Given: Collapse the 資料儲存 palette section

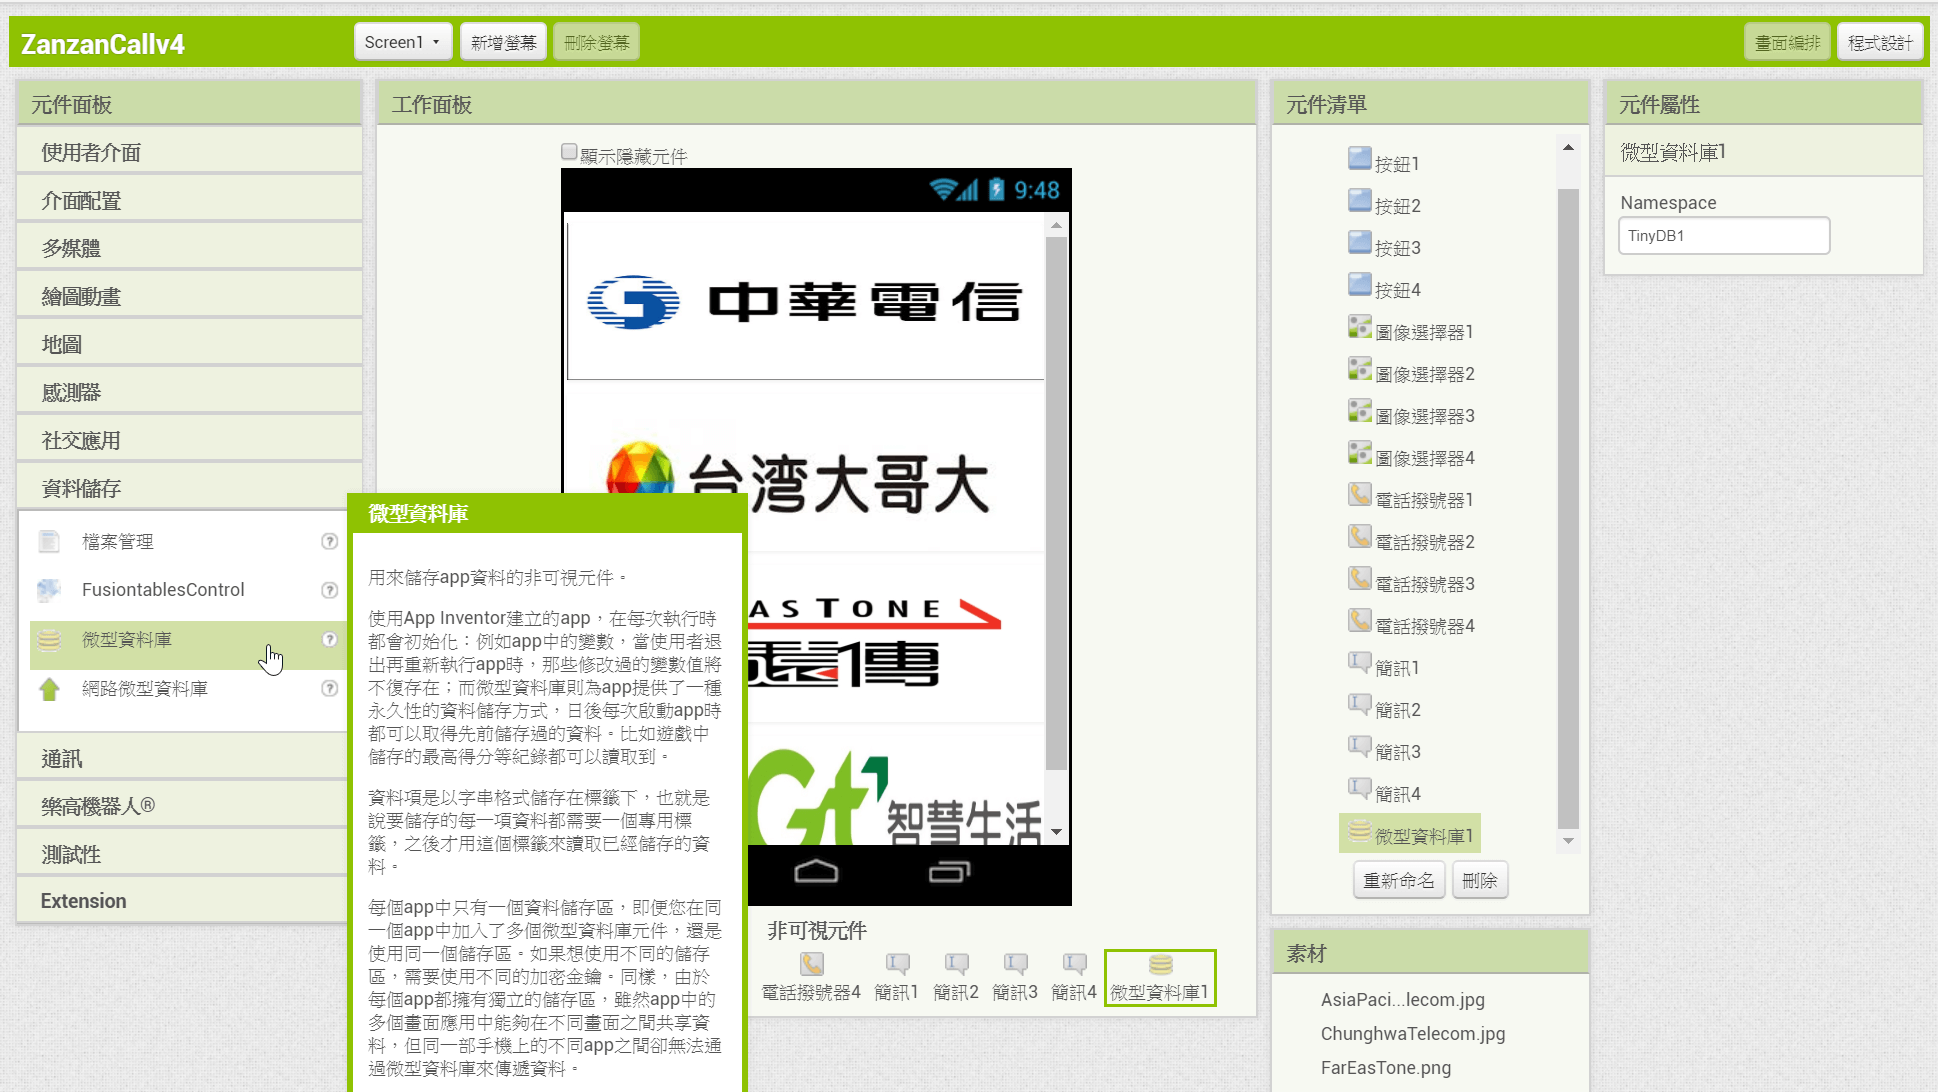Looking at the screenshot, I should (189, 488).
